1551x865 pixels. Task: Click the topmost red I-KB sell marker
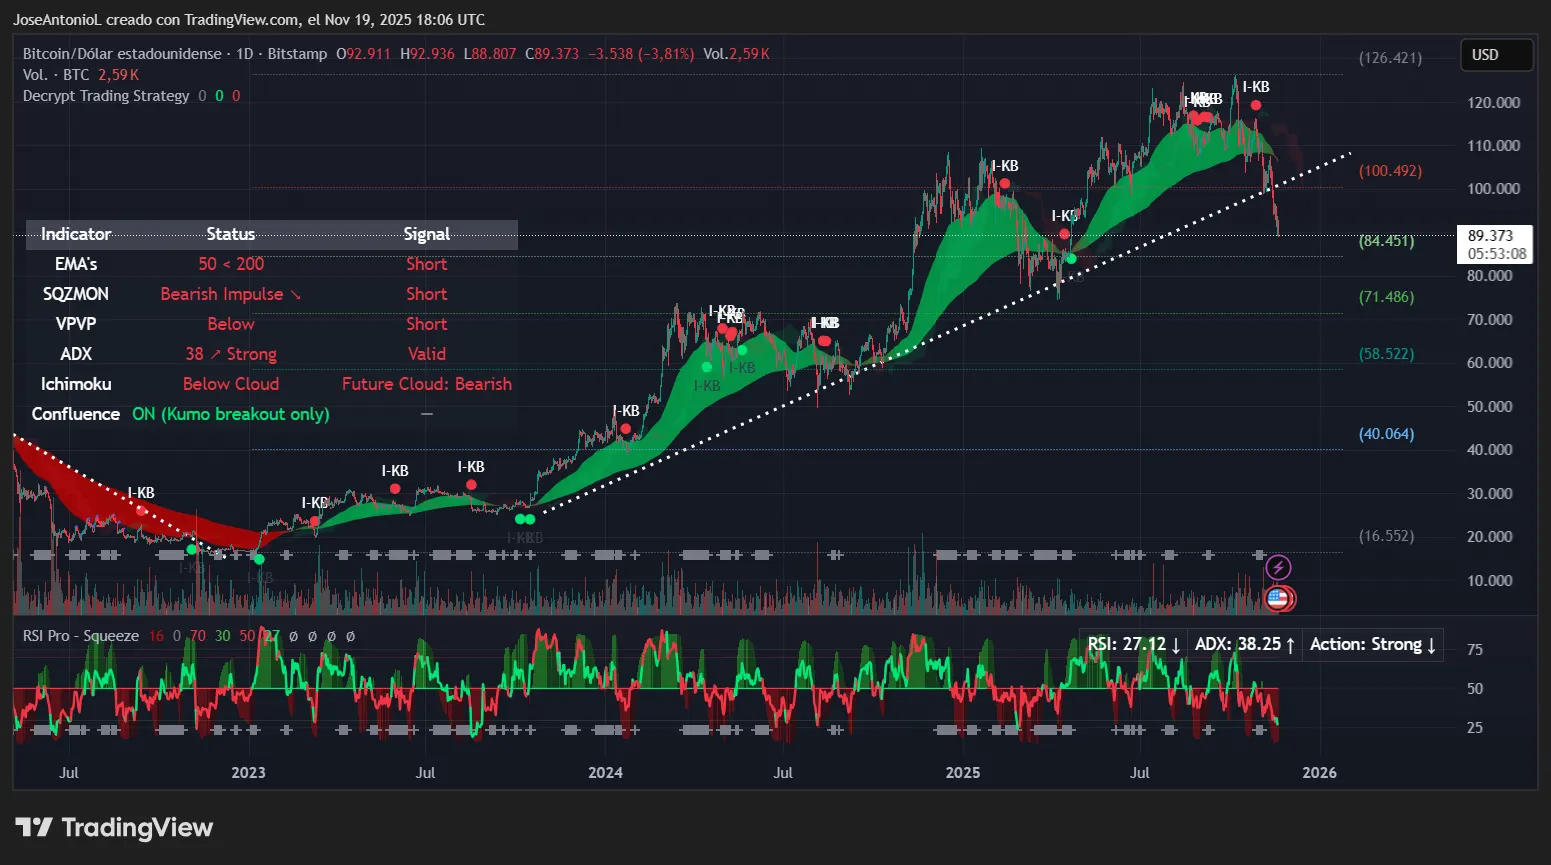[x=1256, y=104]
